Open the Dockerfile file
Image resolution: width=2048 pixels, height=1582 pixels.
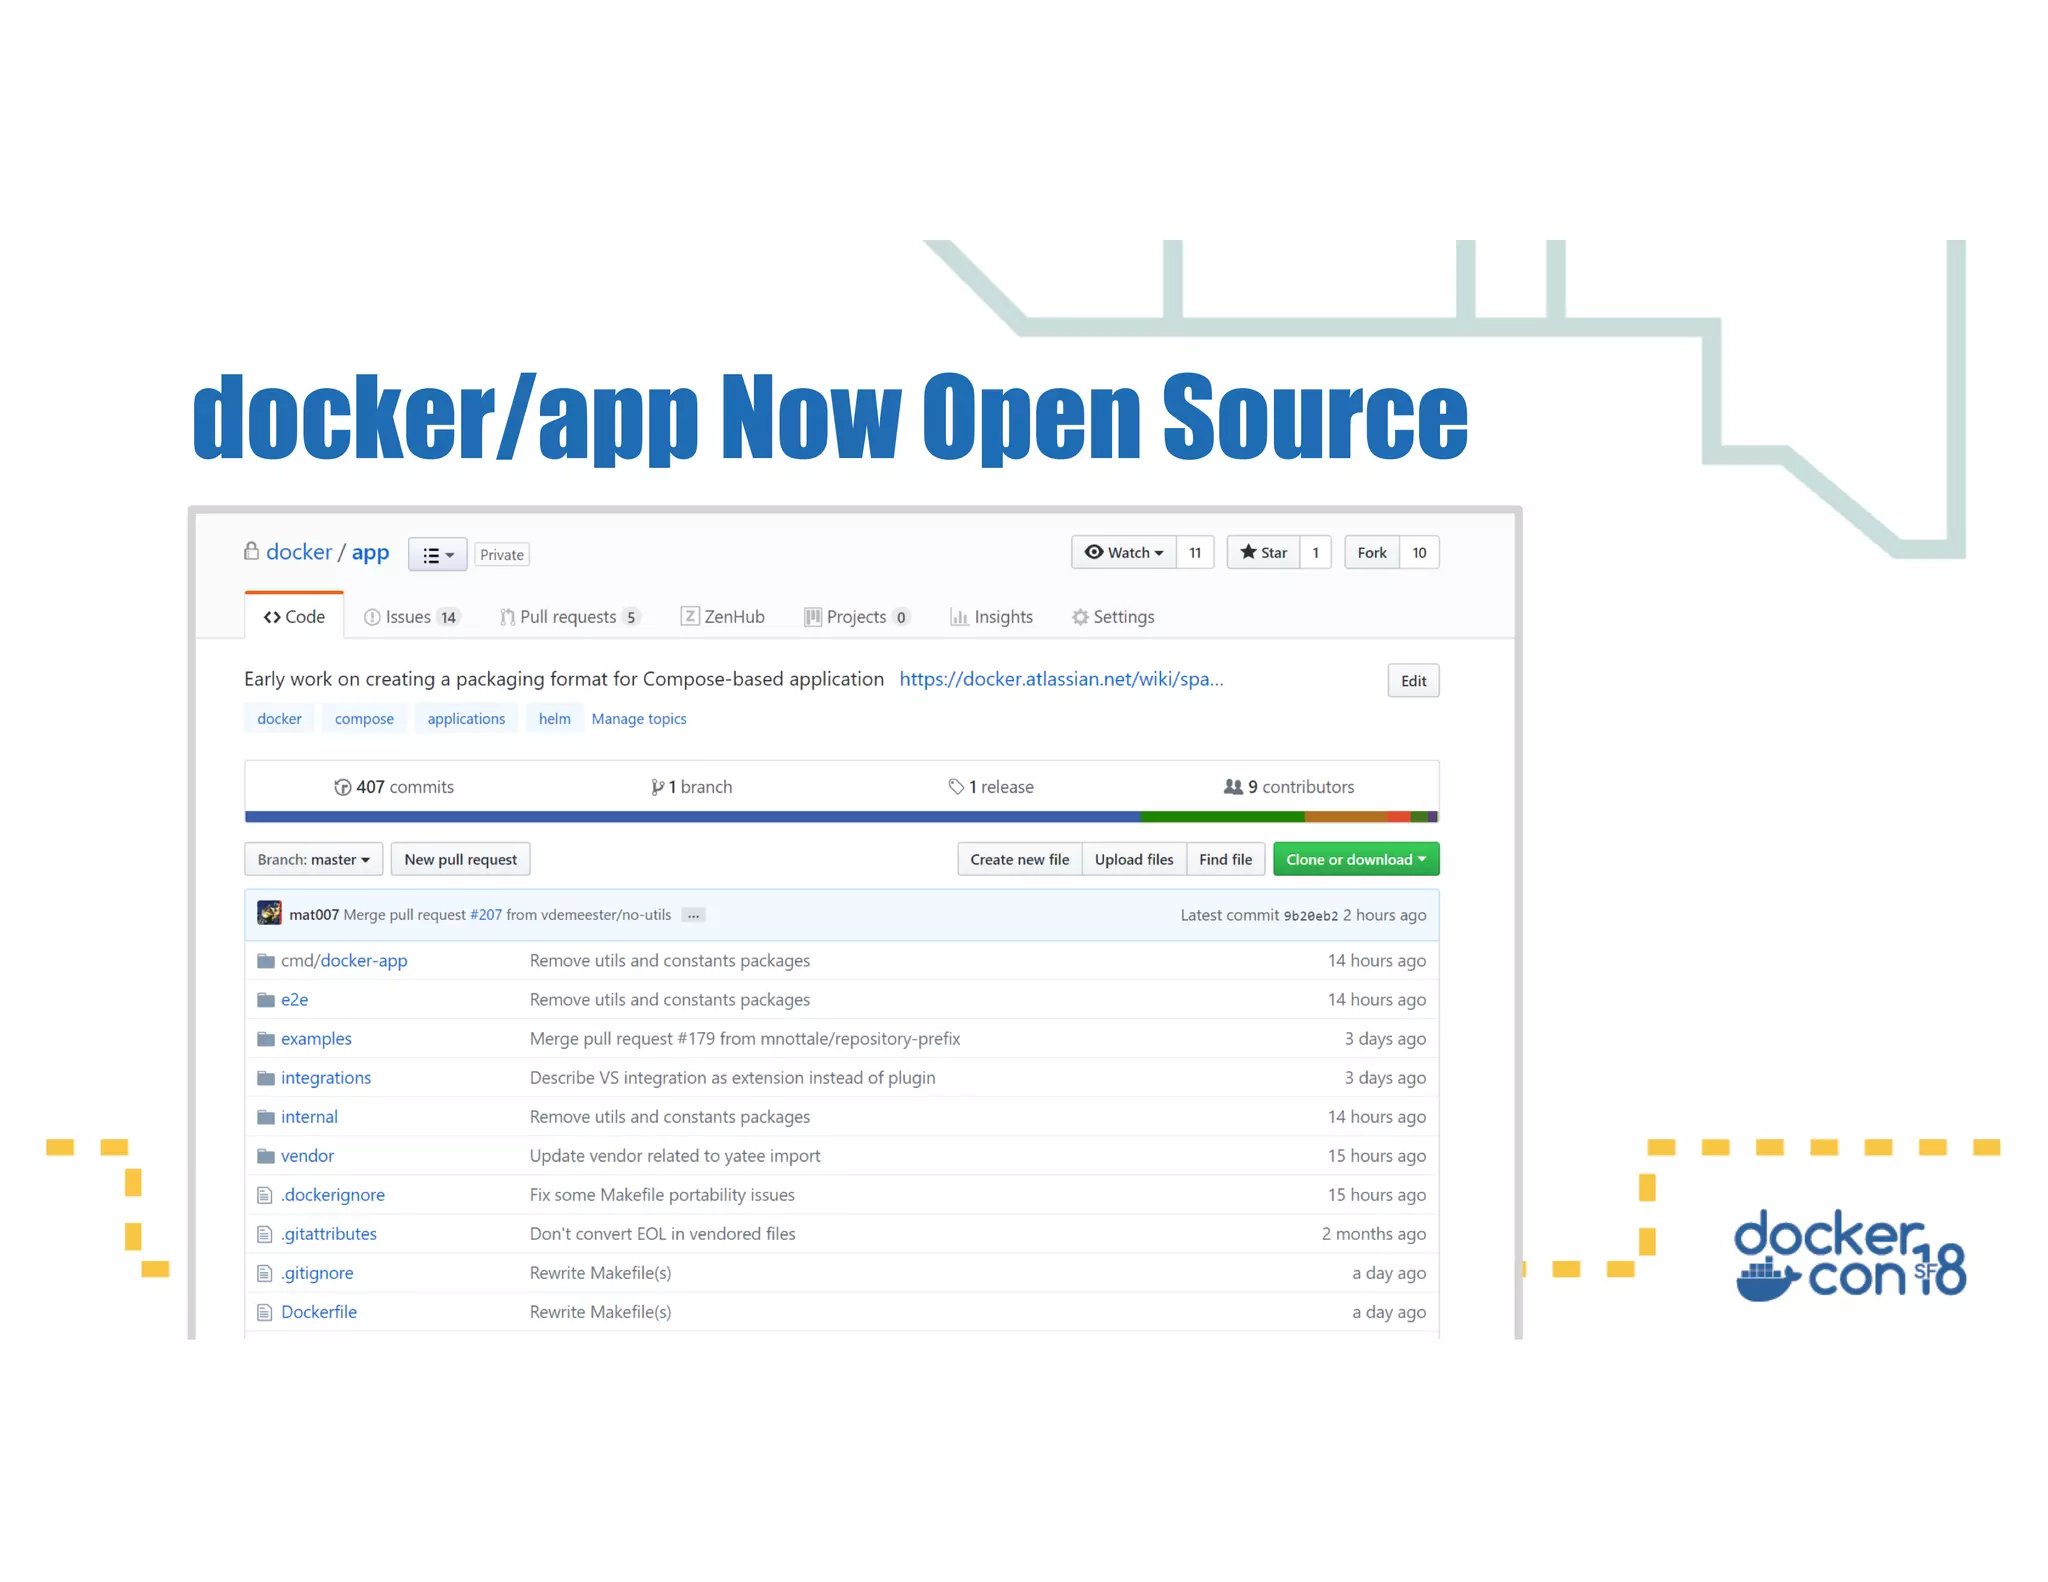click(x=319, y=1312)
